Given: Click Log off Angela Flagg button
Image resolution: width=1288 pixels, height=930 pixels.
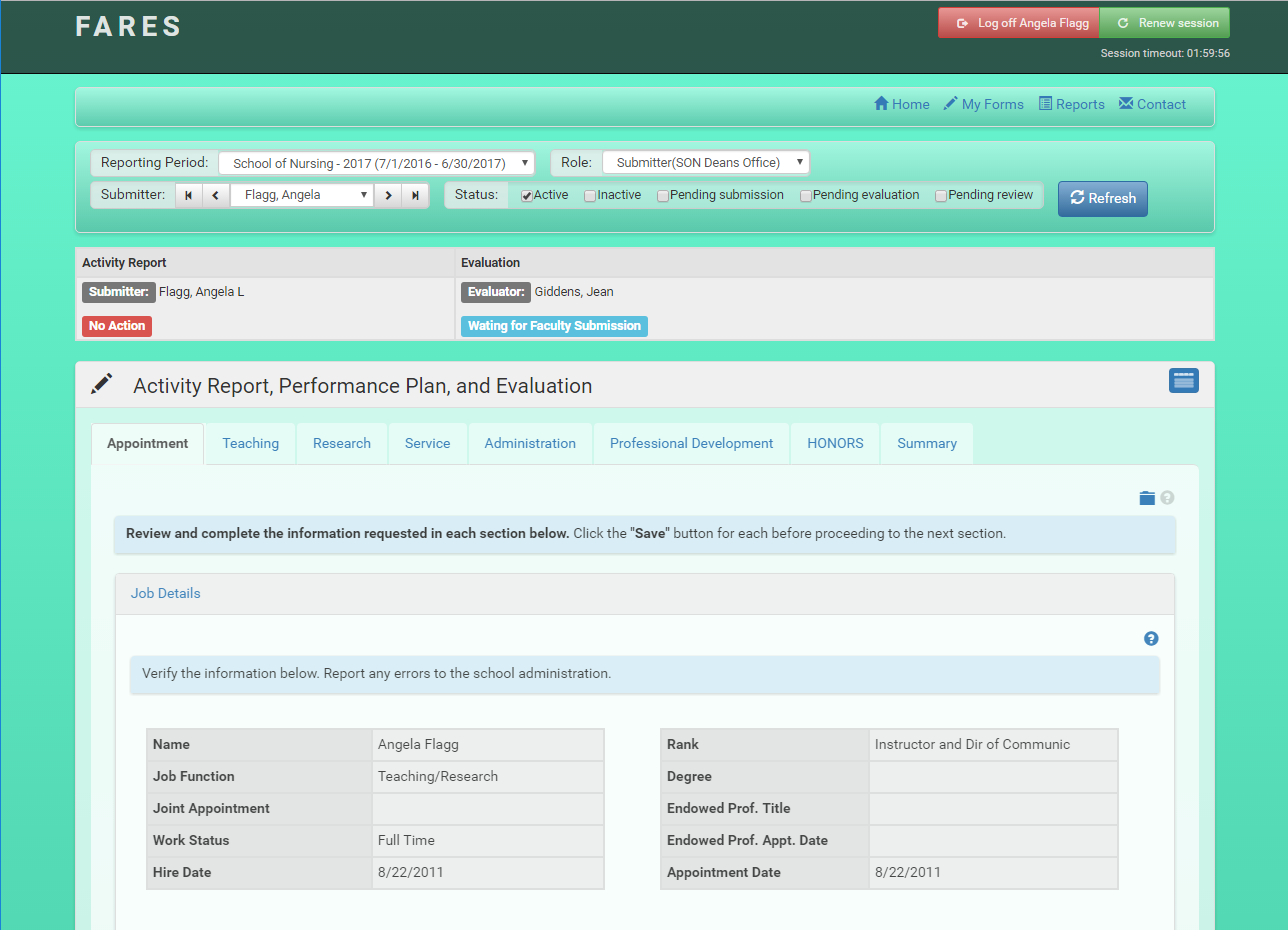Looking at the screenshot, I should (1018, 23).
